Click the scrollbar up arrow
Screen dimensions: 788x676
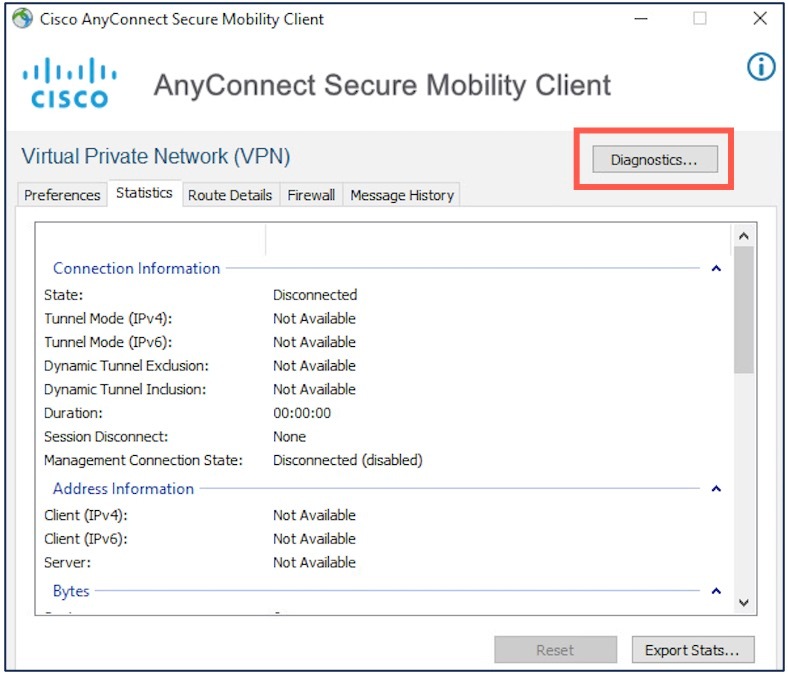[x=744, y=236]
